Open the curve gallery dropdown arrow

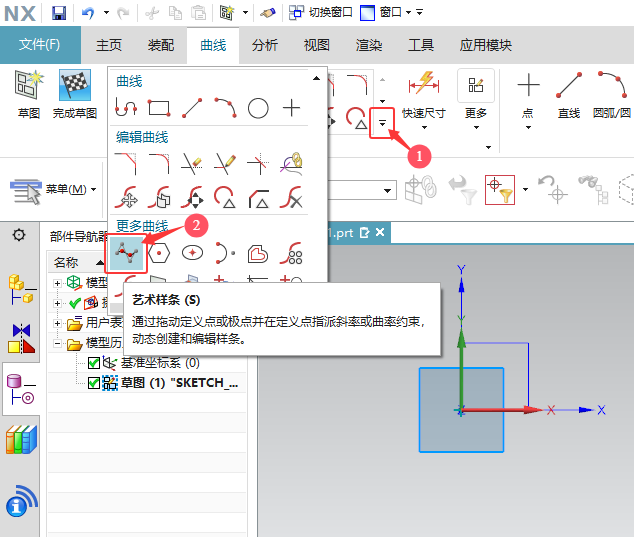click(x=382, y=123)
